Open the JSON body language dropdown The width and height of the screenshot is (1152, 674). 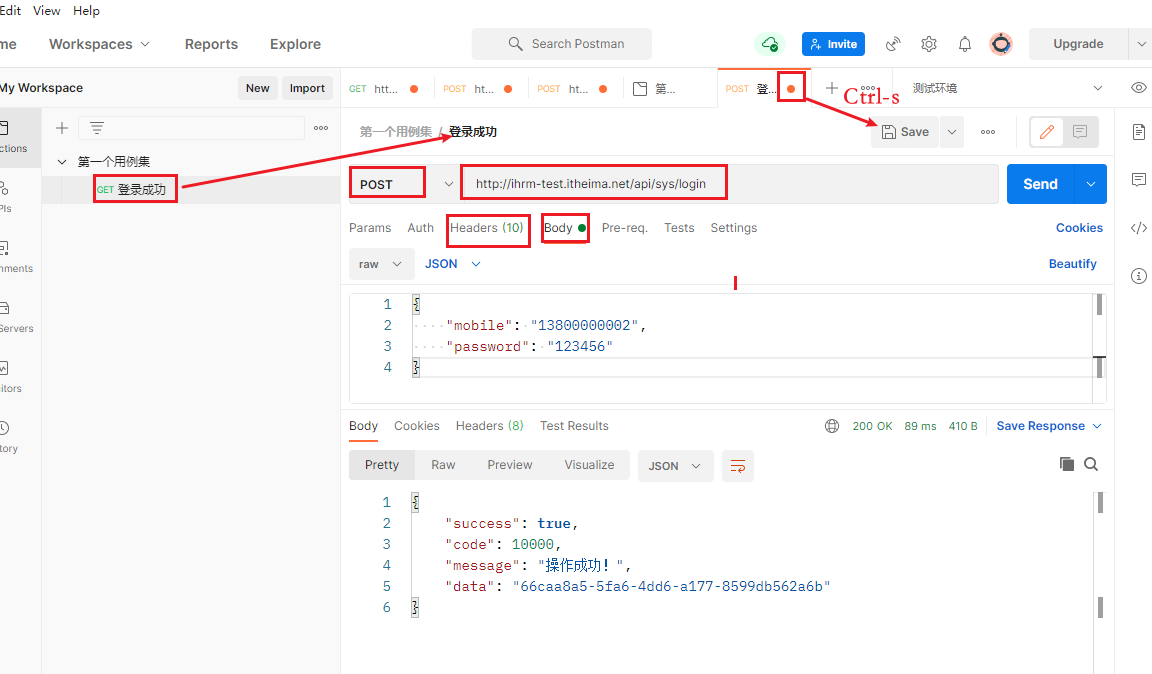[x=453, y=264]
